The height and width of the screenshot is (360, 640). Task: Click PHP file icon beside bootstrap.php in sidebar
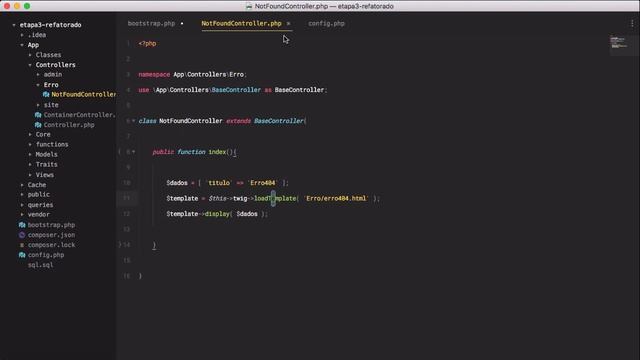22,225
